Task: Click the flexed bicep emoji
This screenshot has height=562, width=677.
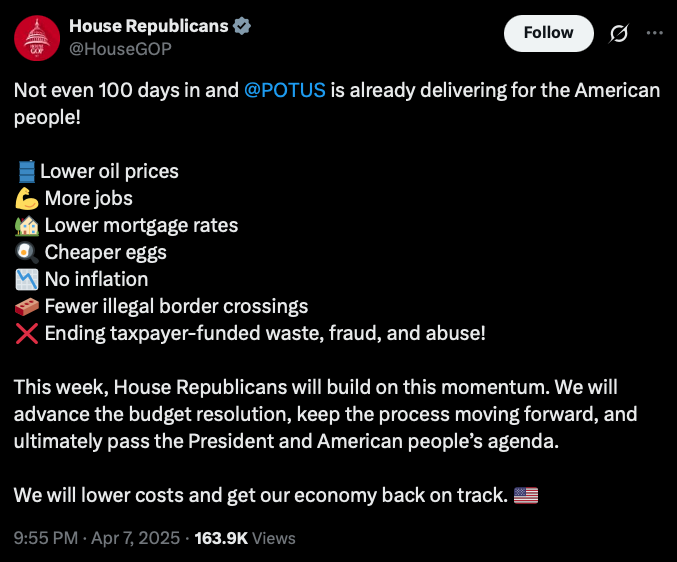Action: pos(25,198)
